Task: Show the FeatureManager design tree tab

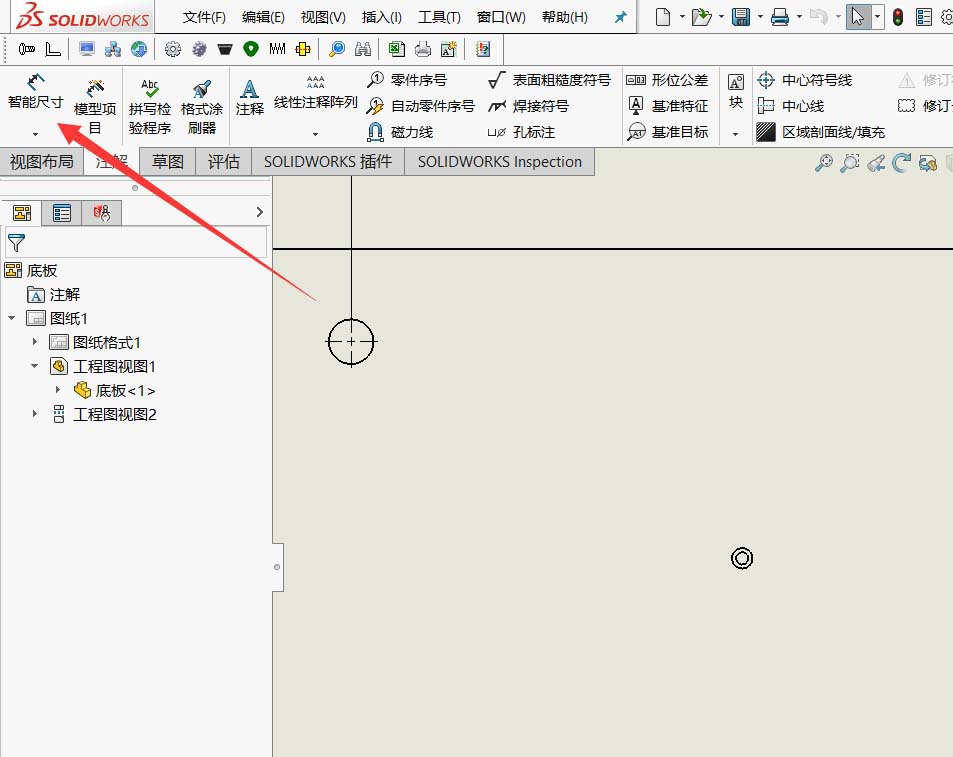Action: click(22, 213)
